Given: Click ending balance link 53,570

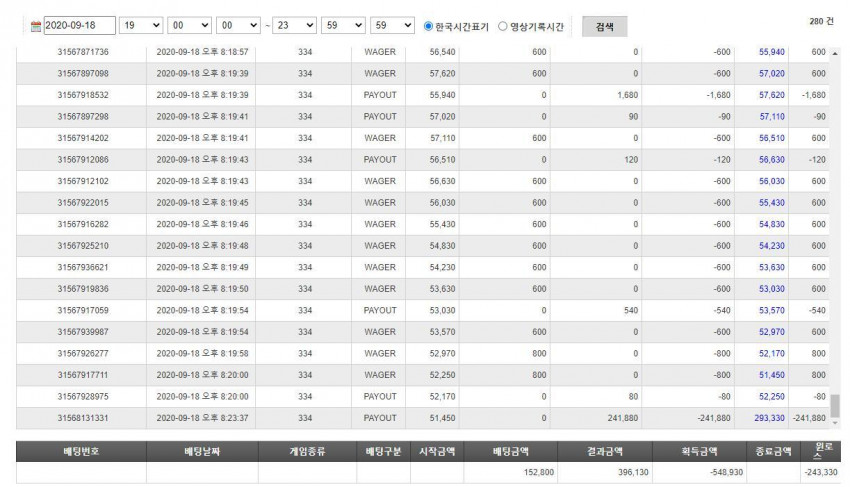Looking at the screenshot, I should [x=771, y=310].
